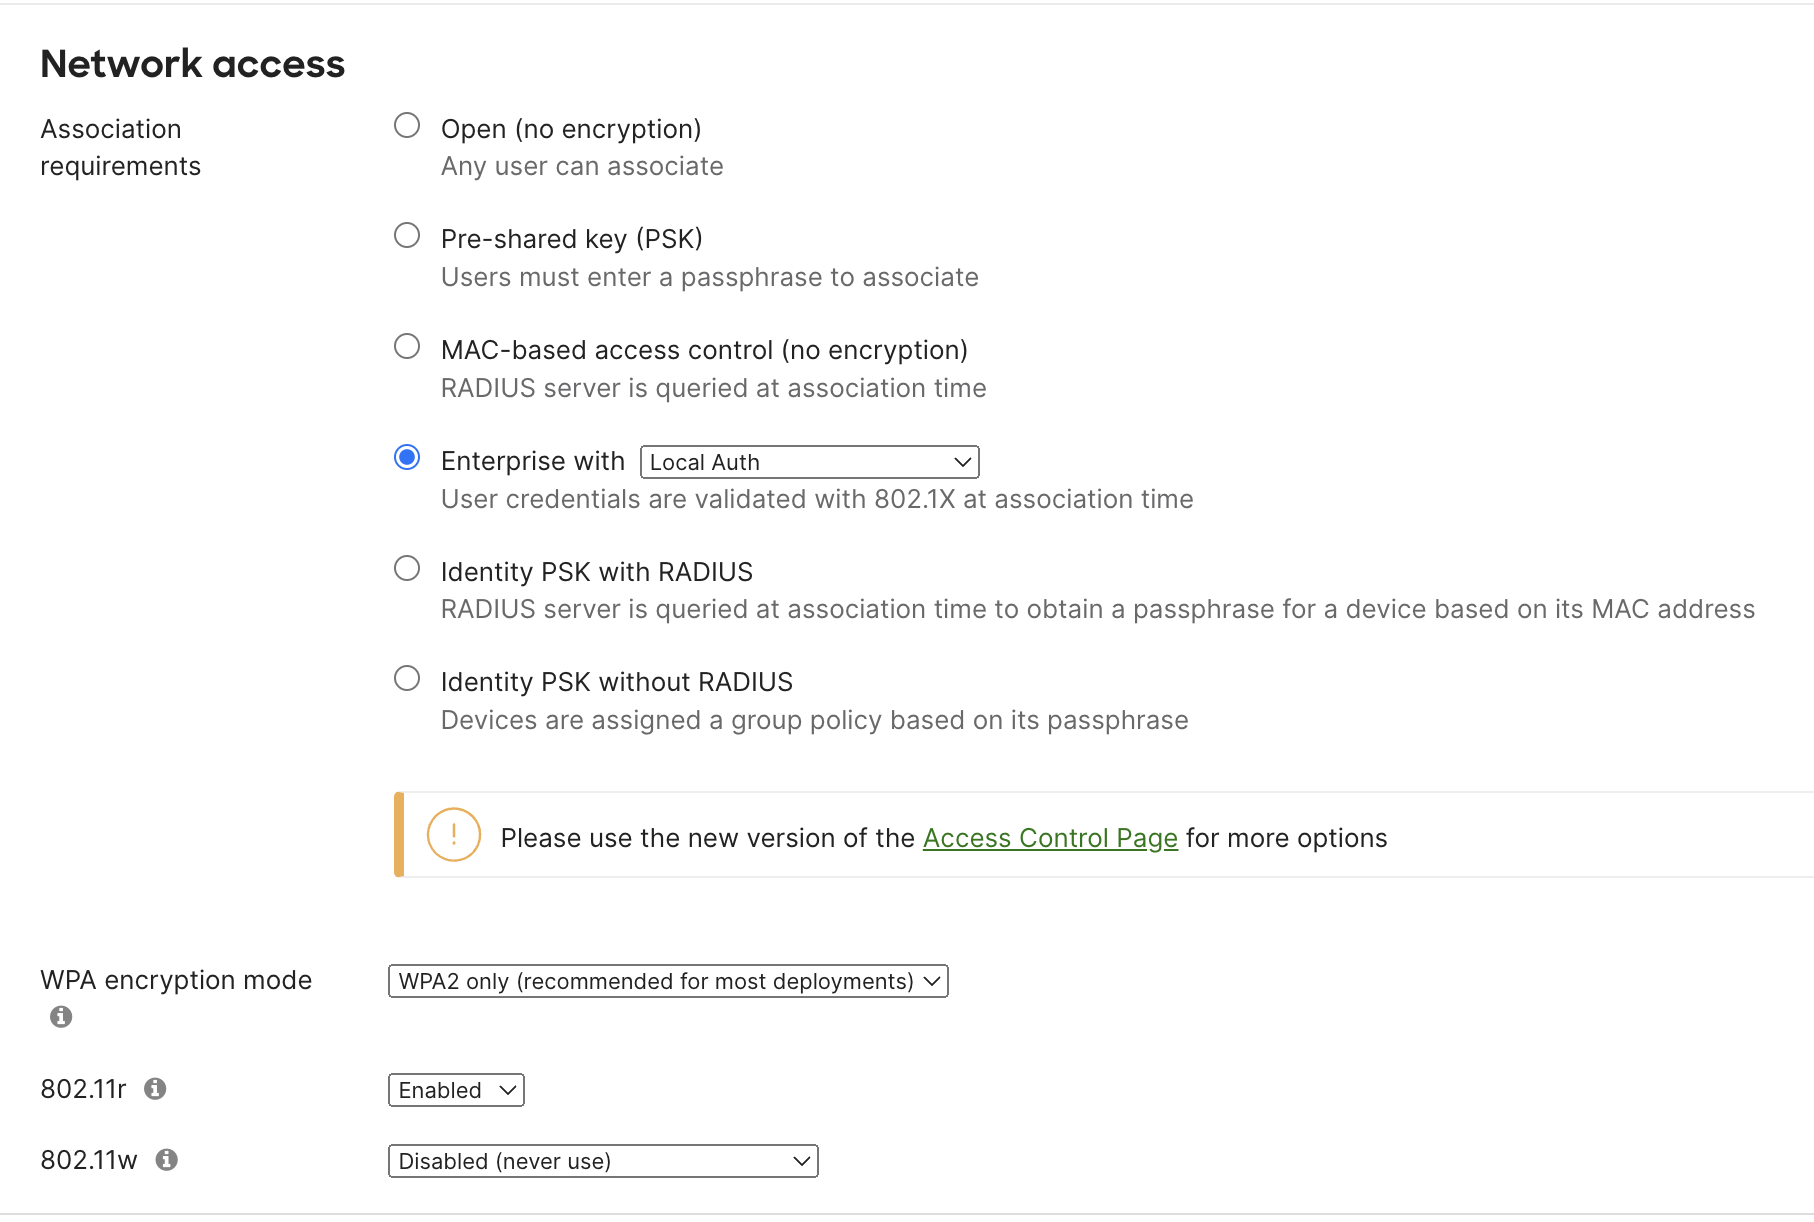Click the Enterprise with label text

pos(533,460)
